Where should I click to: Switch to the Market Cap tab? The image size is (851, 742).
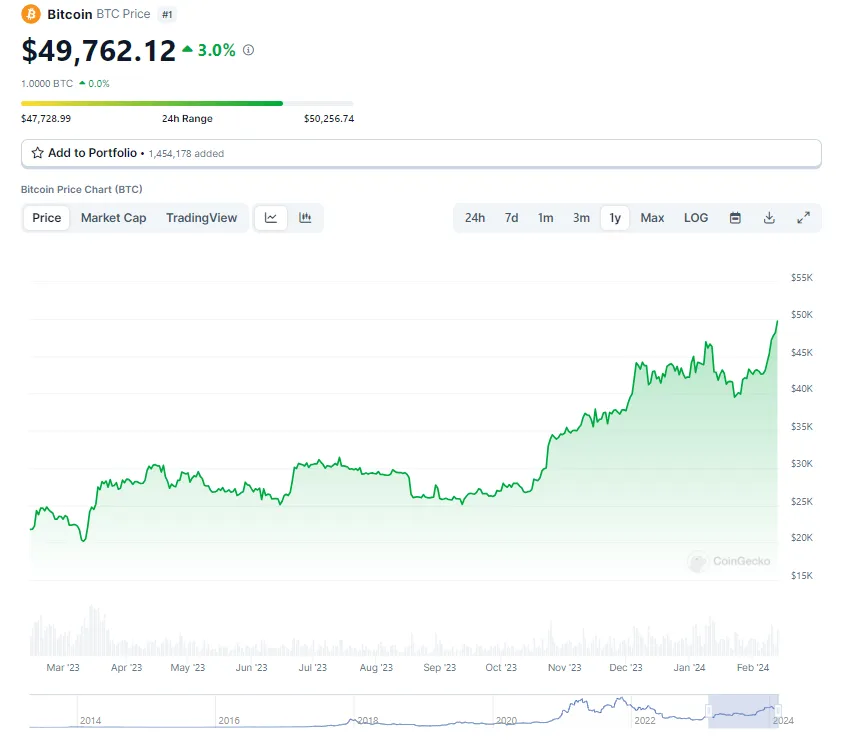[113, 218]
